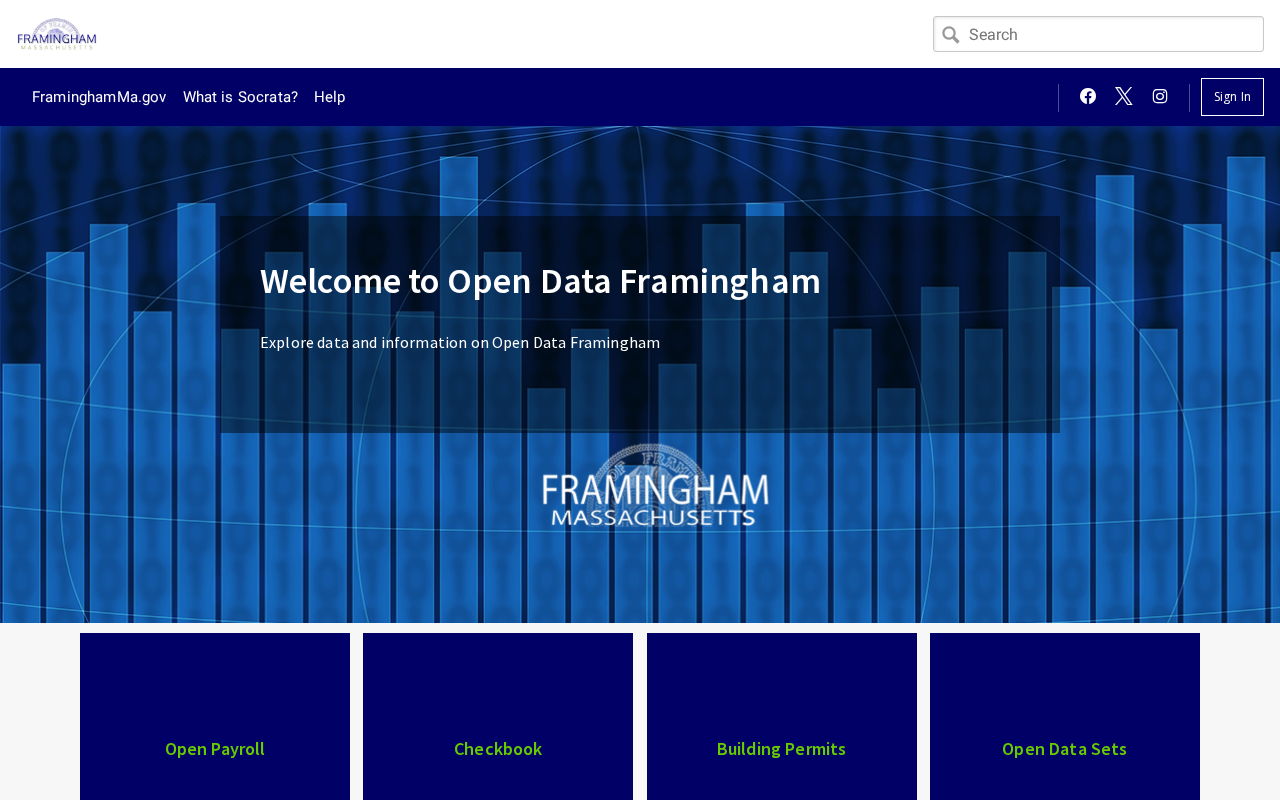Open the X (Twitter) icon

(x=1124, y=96)
